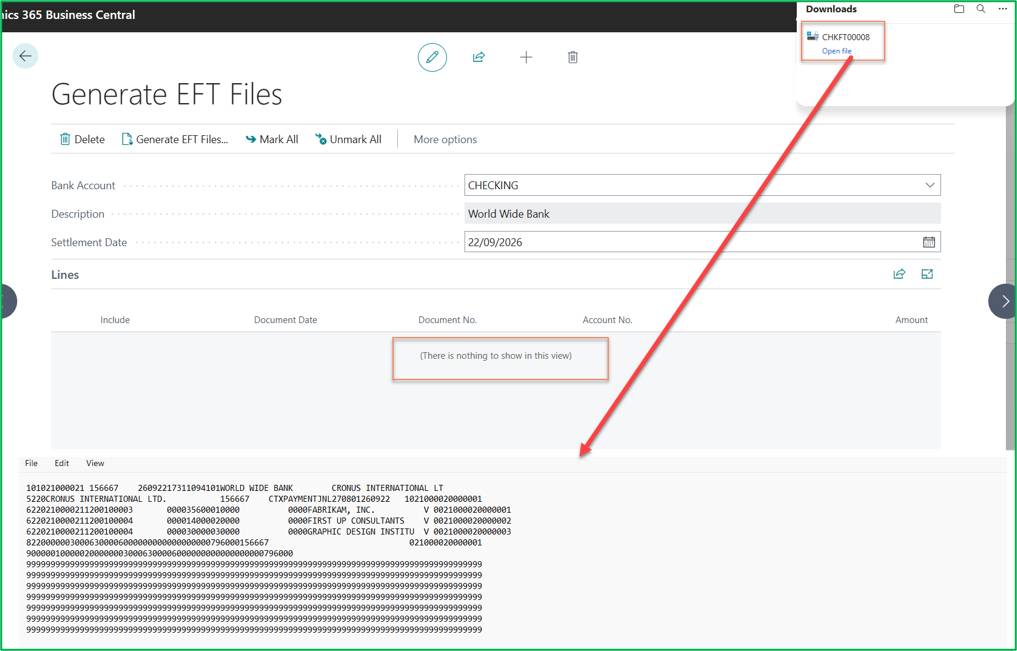Image resolution: width=1017 pixels, height=651 pixels.
Task: Click the Account No. column header
Action: (x=607, y=320)
